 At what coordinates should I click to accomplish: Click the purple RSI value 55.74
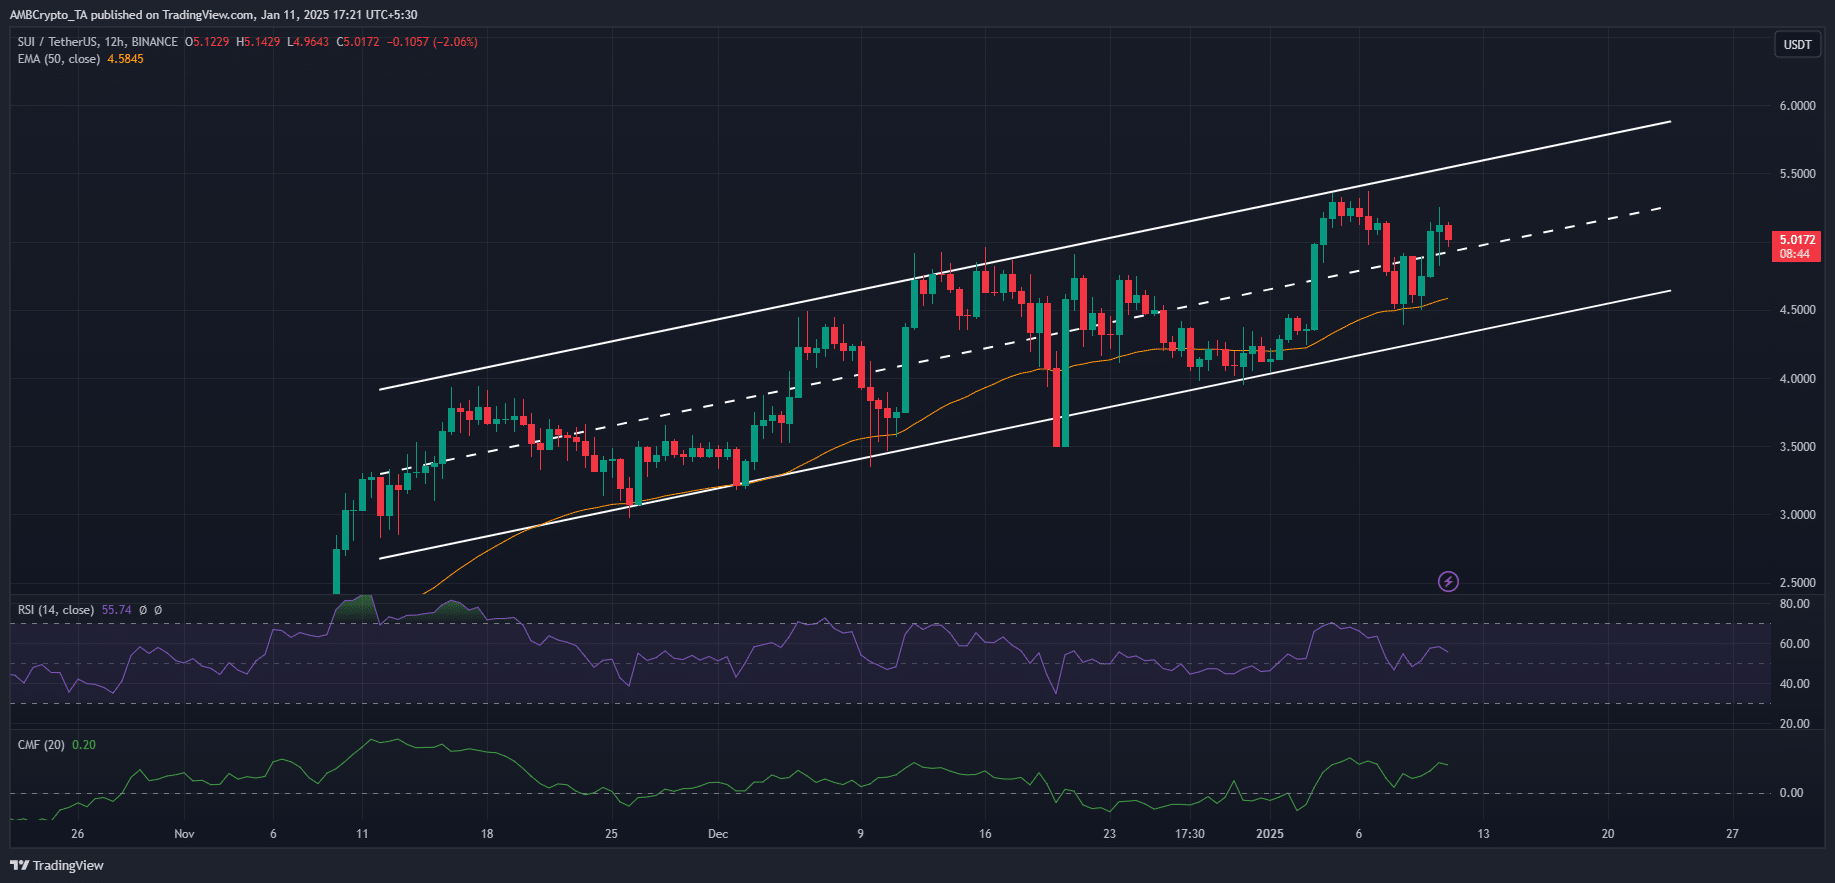coord(116,610)
